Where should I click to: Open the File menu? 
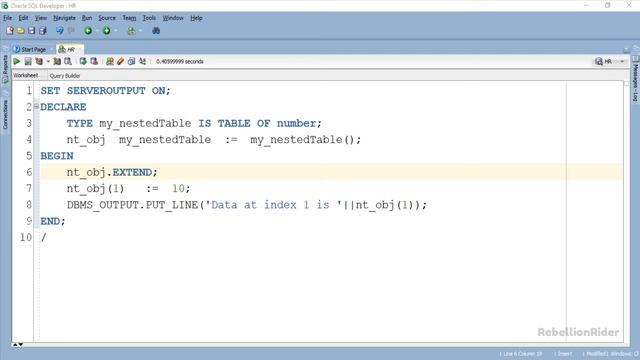(8, 18)
